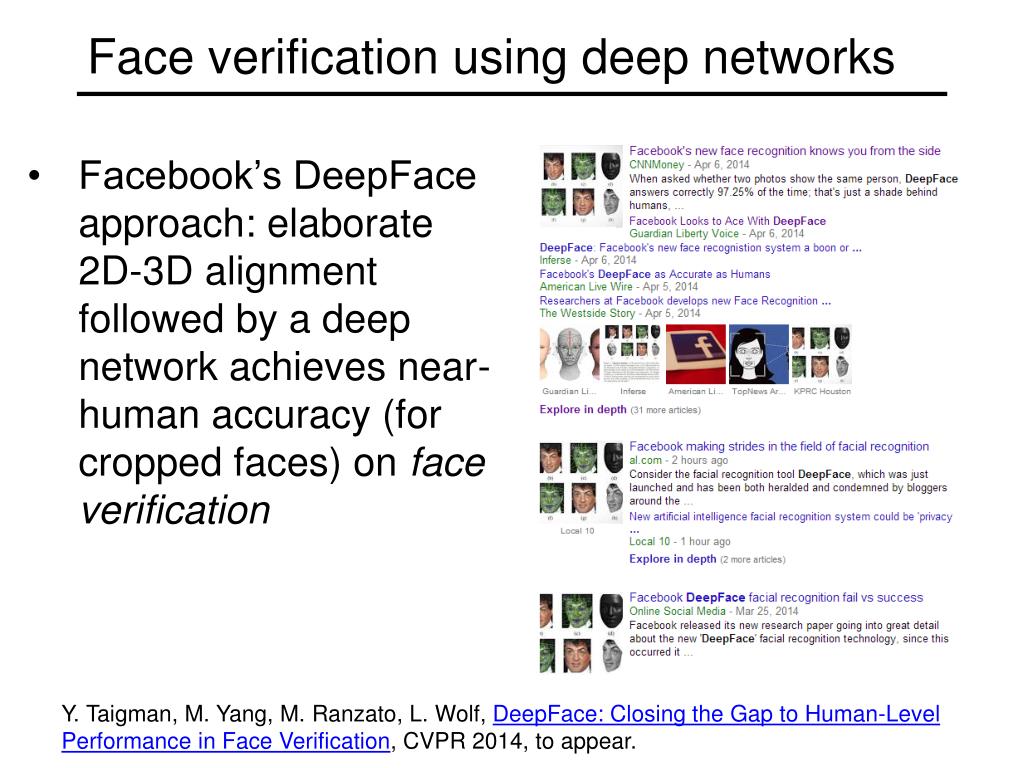This screenshot has height=768, width=1024.
Task: Open 'Facebook making strides in the field of facial recognition'
Action: [x=778, y=447]
